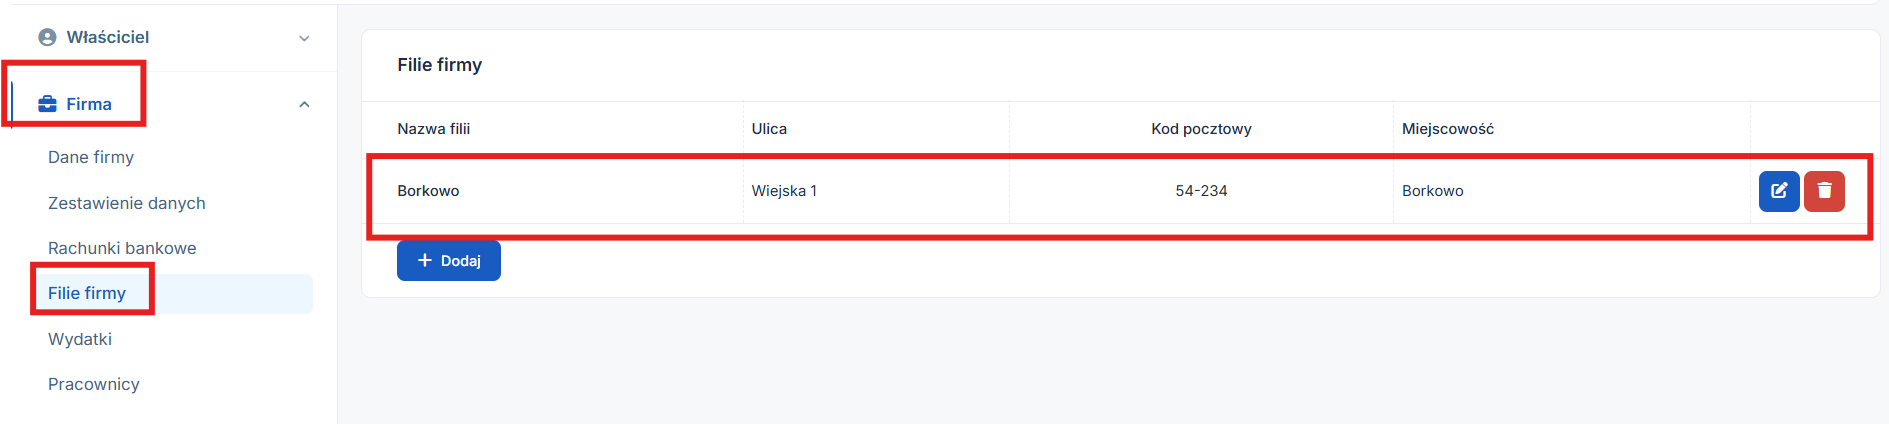Open the Dane firmy menu item
Image resolution: width=1889 pixels, height=424 pixels.
click(x=91, y=157)
